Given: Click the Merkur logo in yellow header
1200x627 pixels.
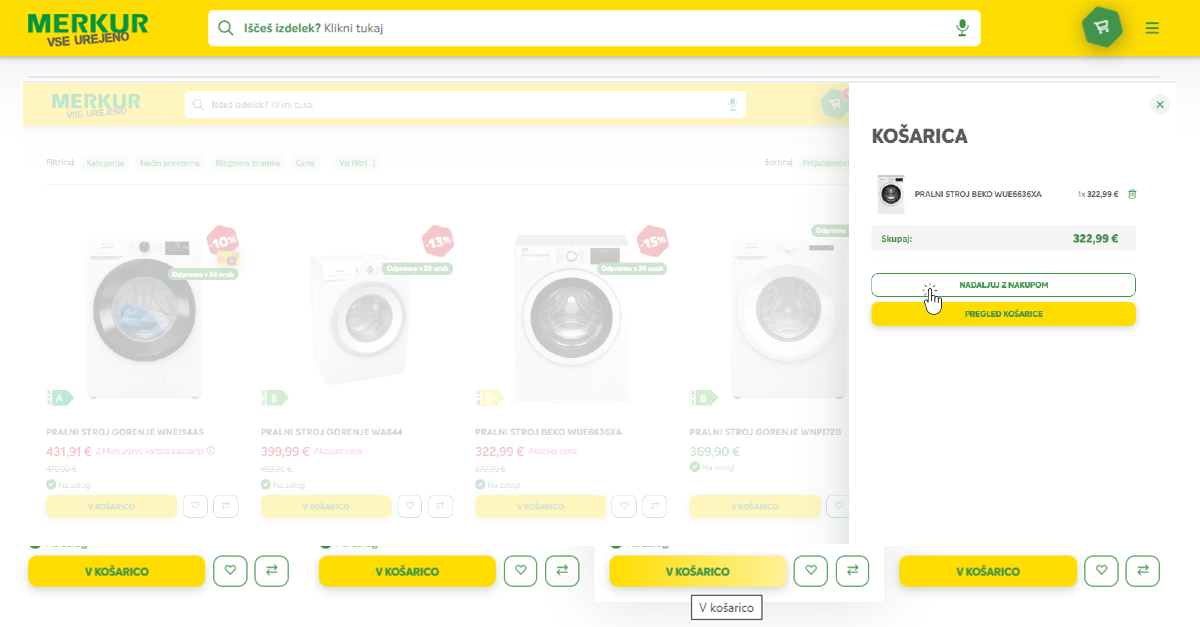Looking at the screenshot, I should (88, 28).
